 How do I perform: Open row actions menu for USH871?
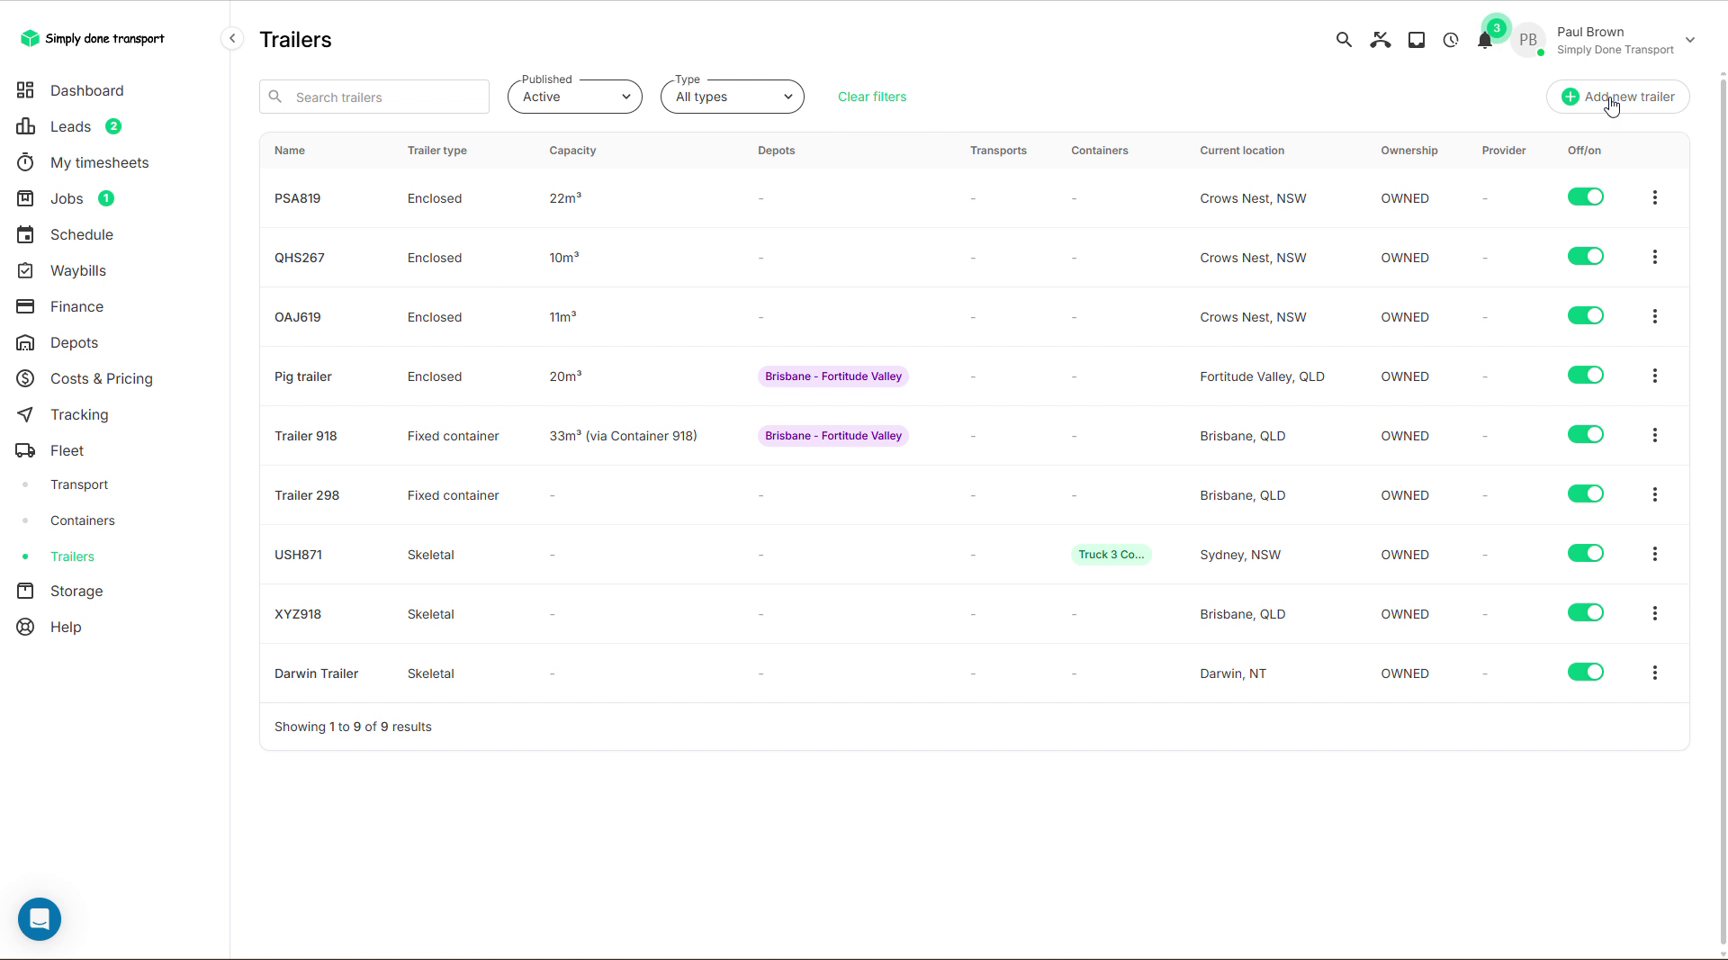pyautogui.click(x=1655, y=554)
